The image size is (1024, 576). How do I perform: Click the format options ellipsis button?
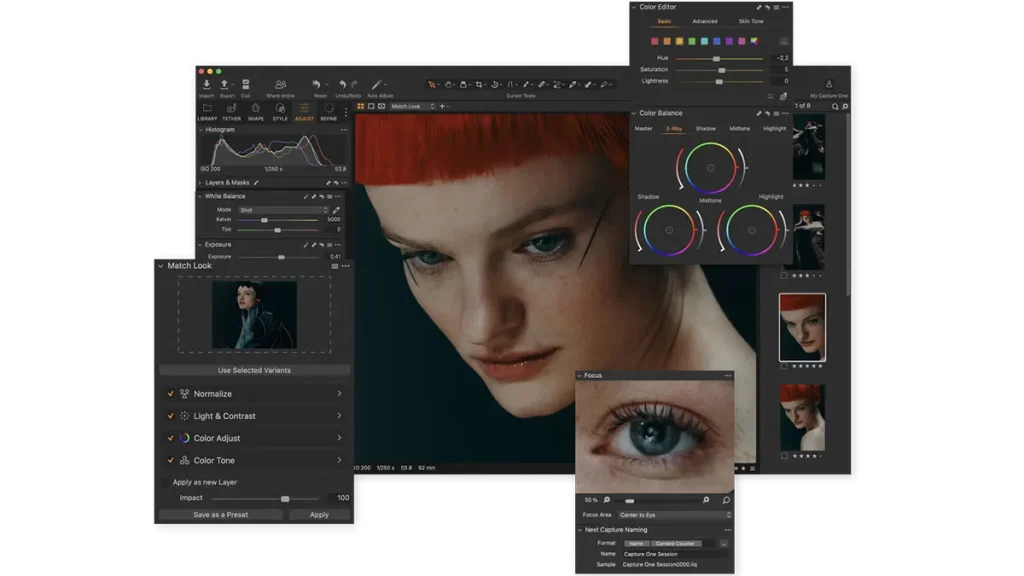724,543
